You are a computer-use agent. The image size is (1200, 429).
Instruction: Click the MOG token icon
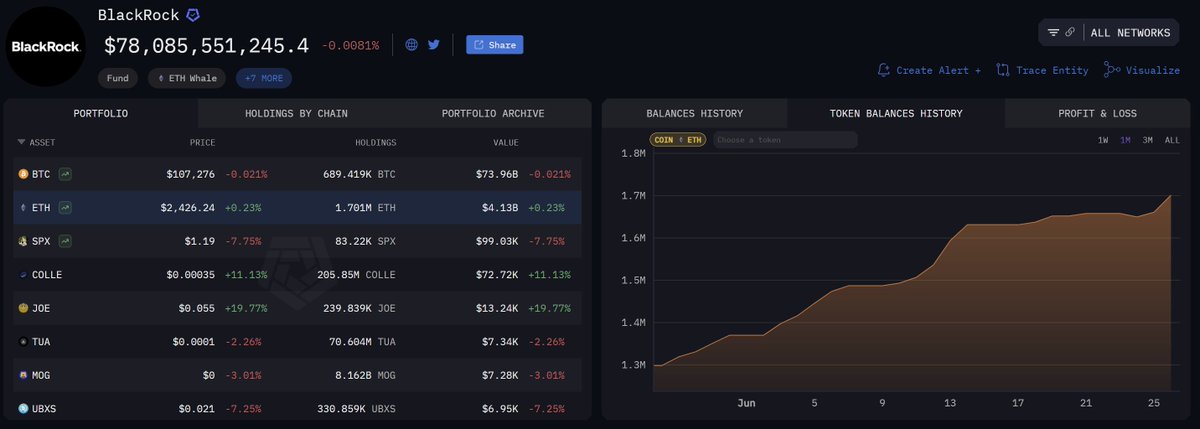[23, 375]
